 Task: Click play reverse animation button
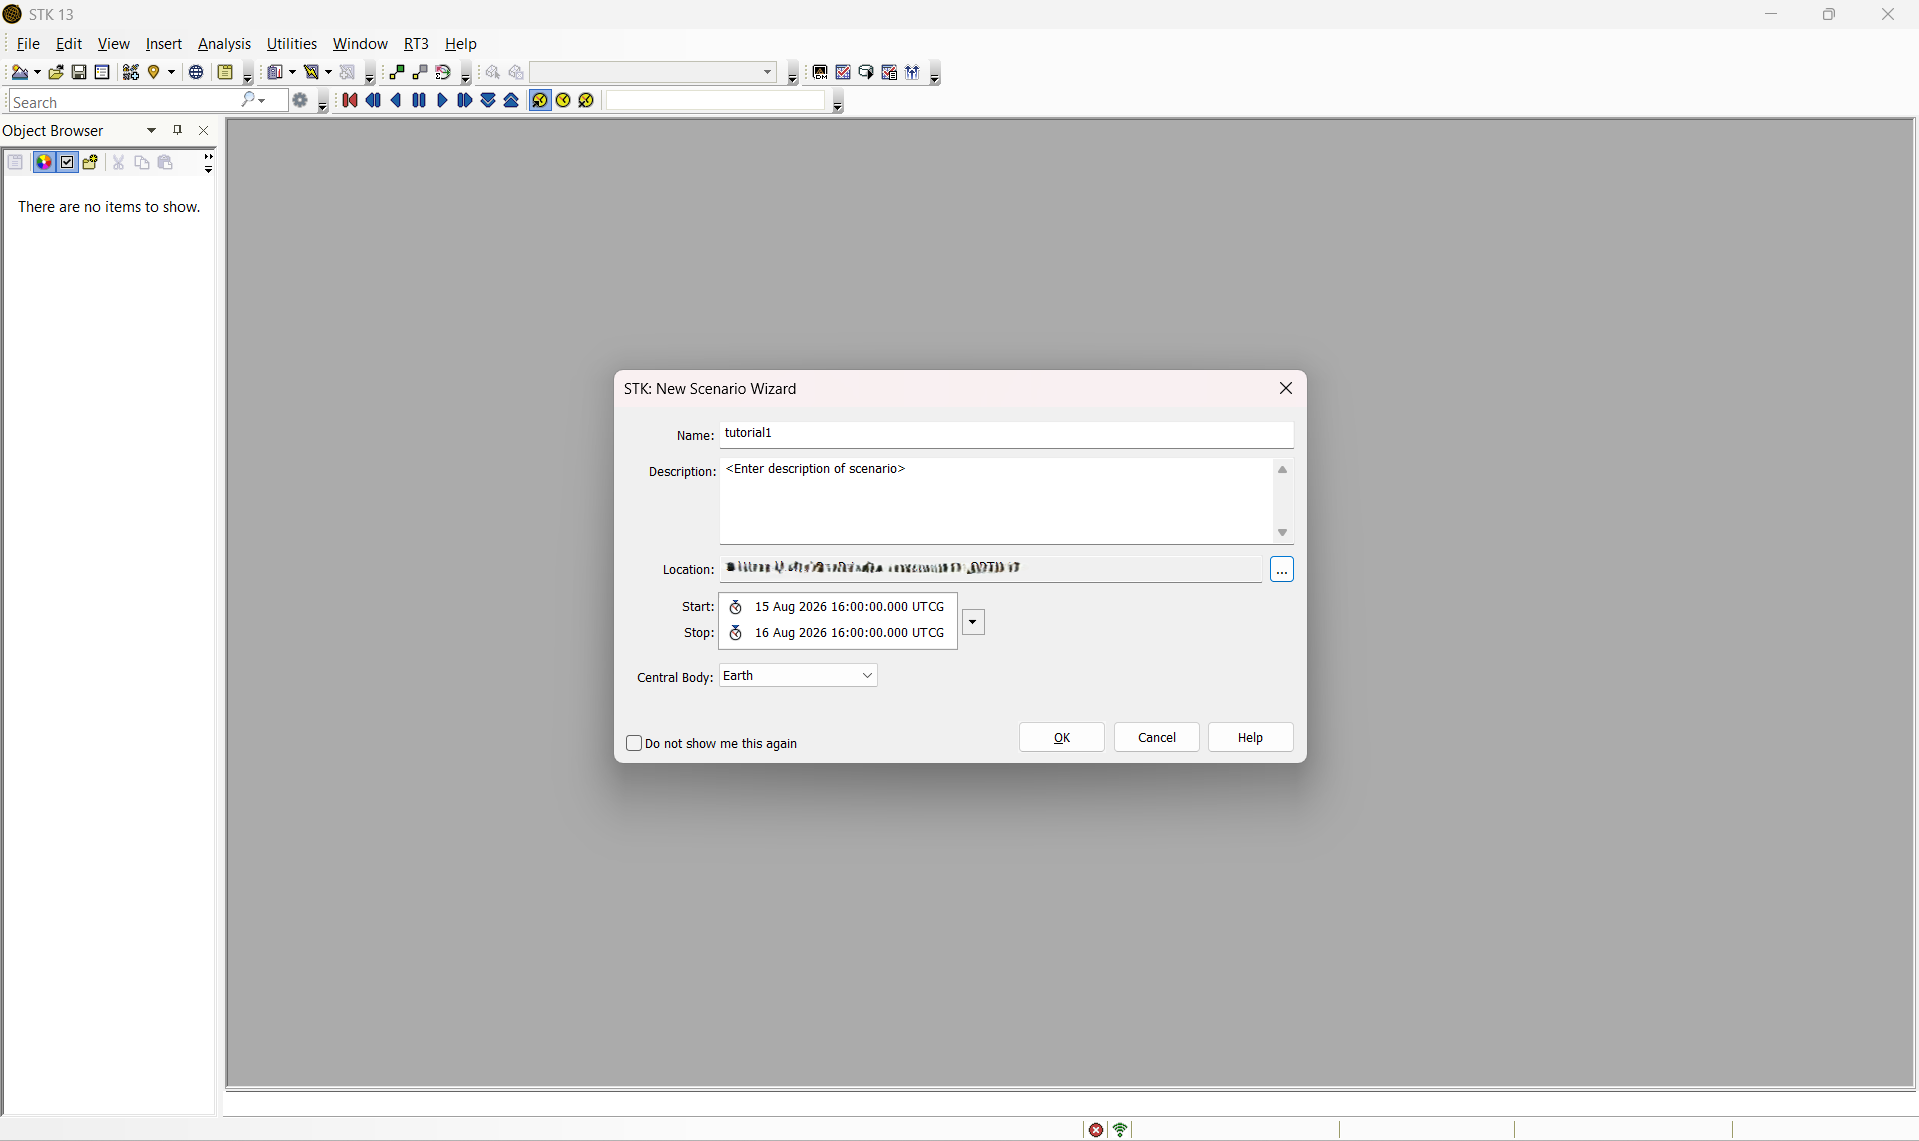(396, 100)
